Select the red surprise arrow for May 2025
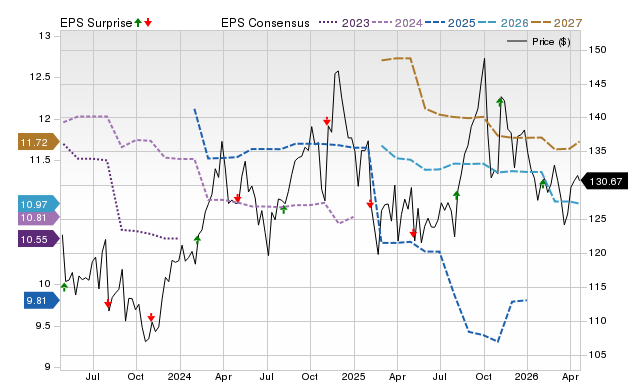 click(413, 233)
